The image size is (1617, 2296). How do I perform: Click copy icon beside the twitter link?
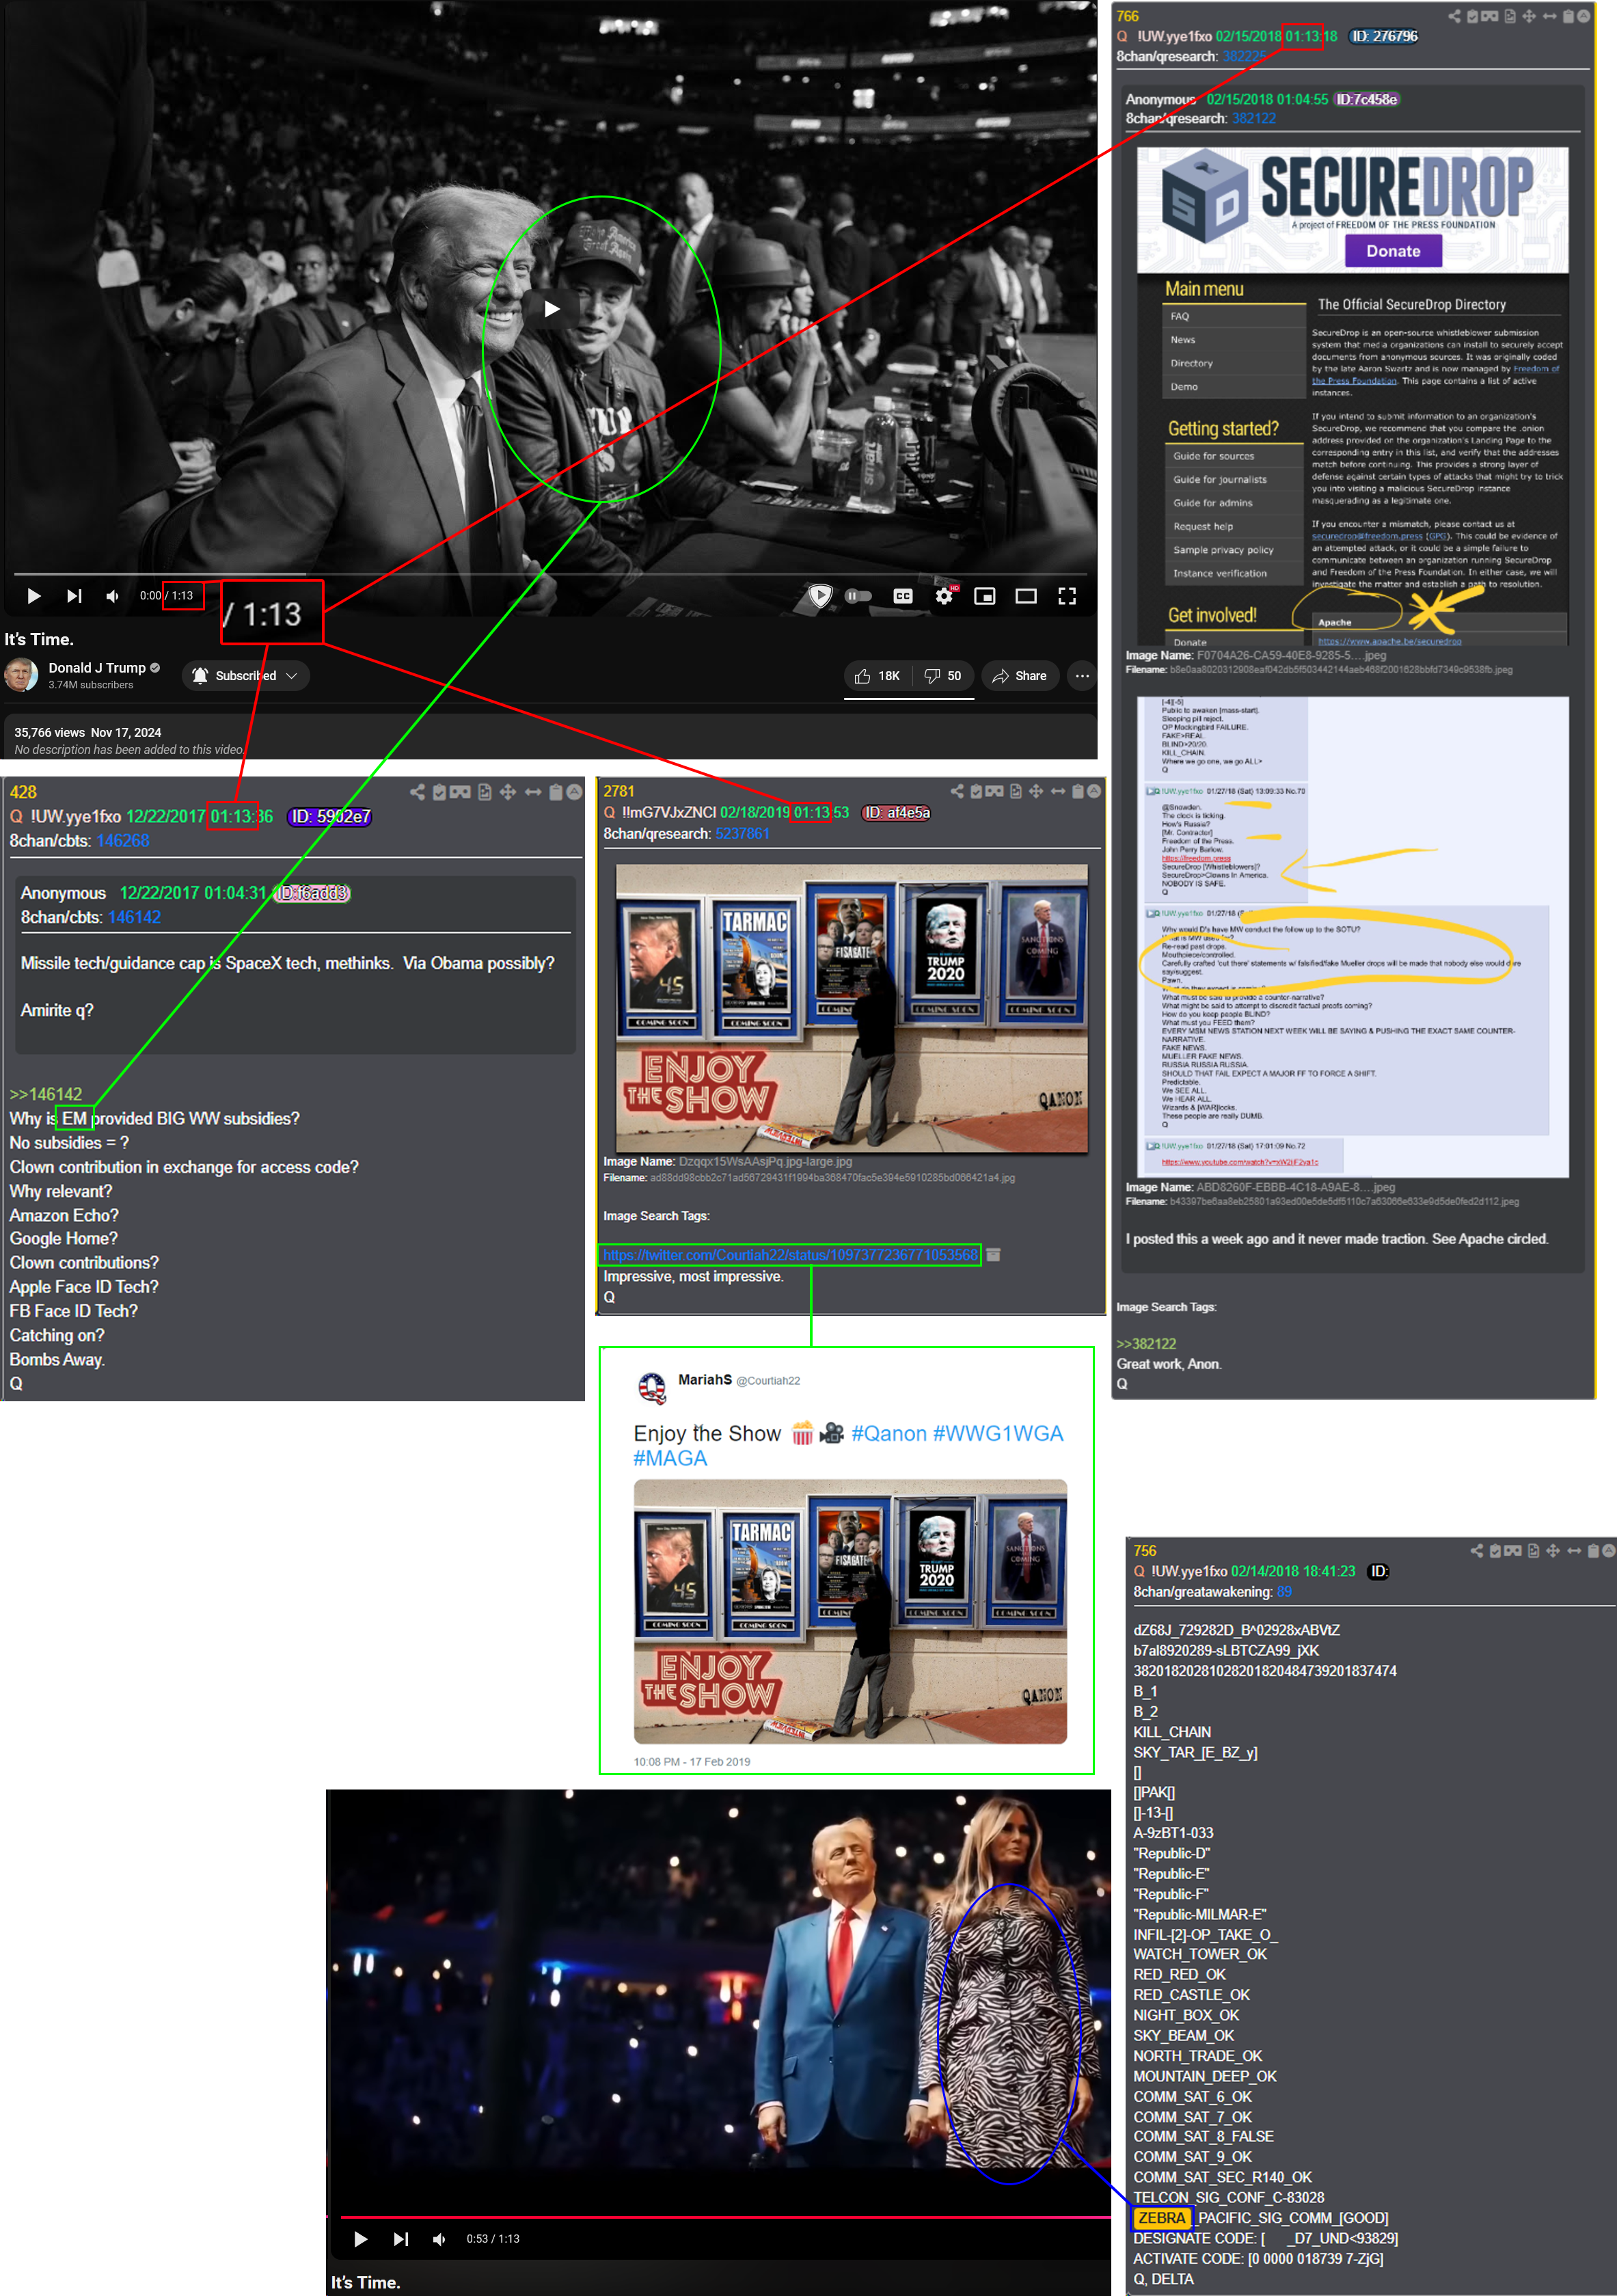(x=993, y=1255)
